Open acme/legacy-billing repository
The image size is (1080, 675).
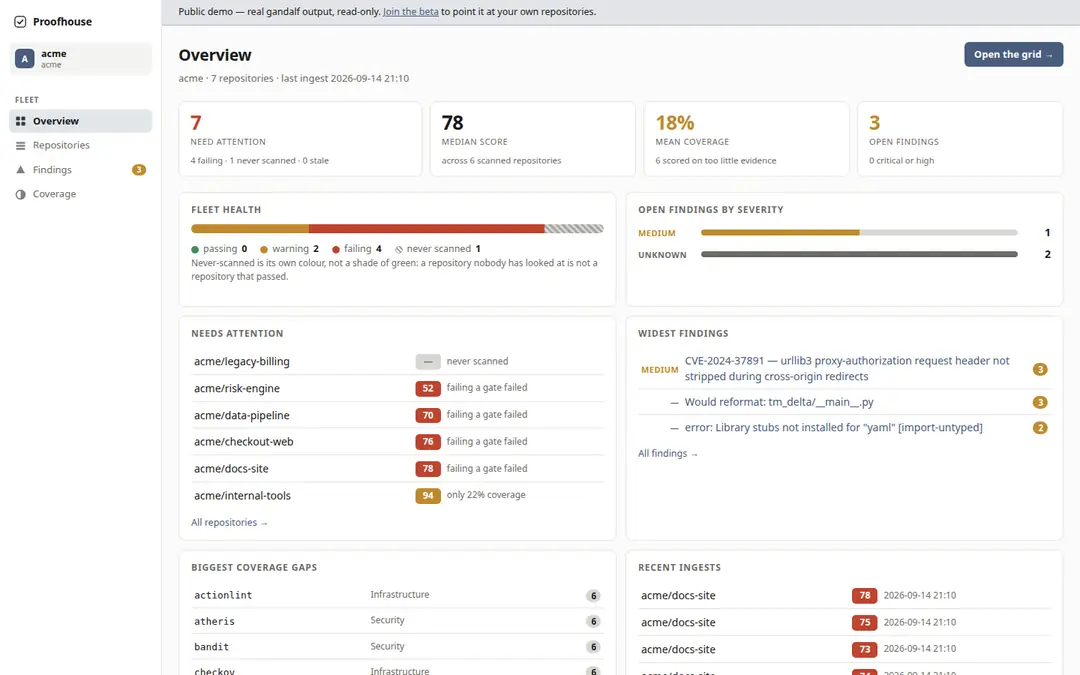[242, 361]
